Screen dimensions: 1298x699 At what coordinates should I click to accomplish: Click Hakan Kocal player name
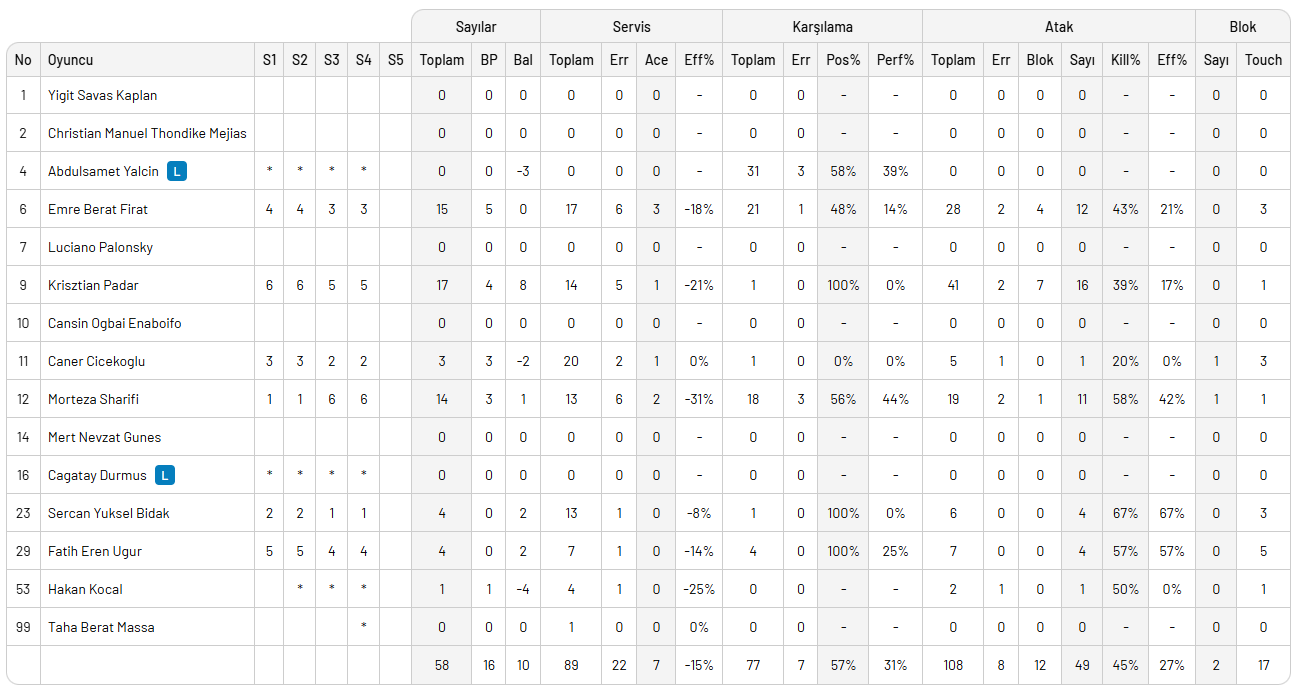[x=85, y=589]
